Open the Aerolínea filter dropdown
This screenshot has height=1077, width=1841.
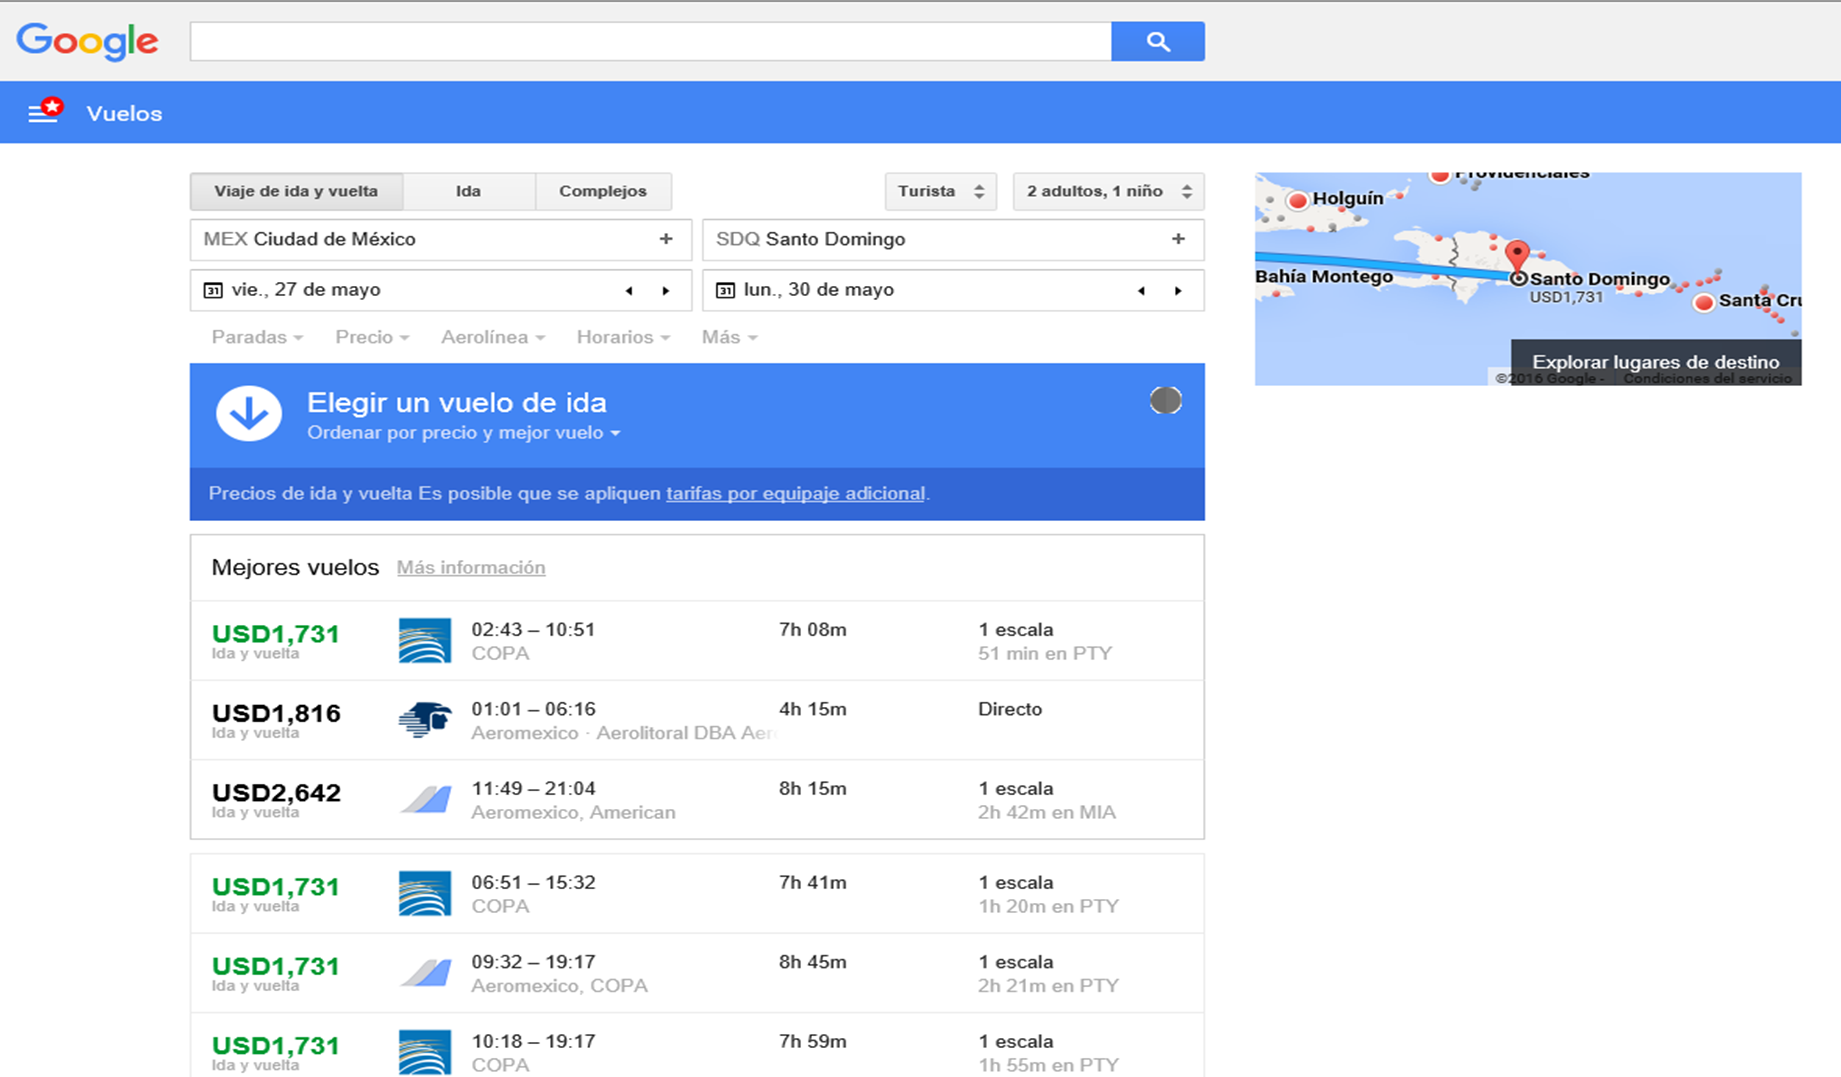(492, 337)
